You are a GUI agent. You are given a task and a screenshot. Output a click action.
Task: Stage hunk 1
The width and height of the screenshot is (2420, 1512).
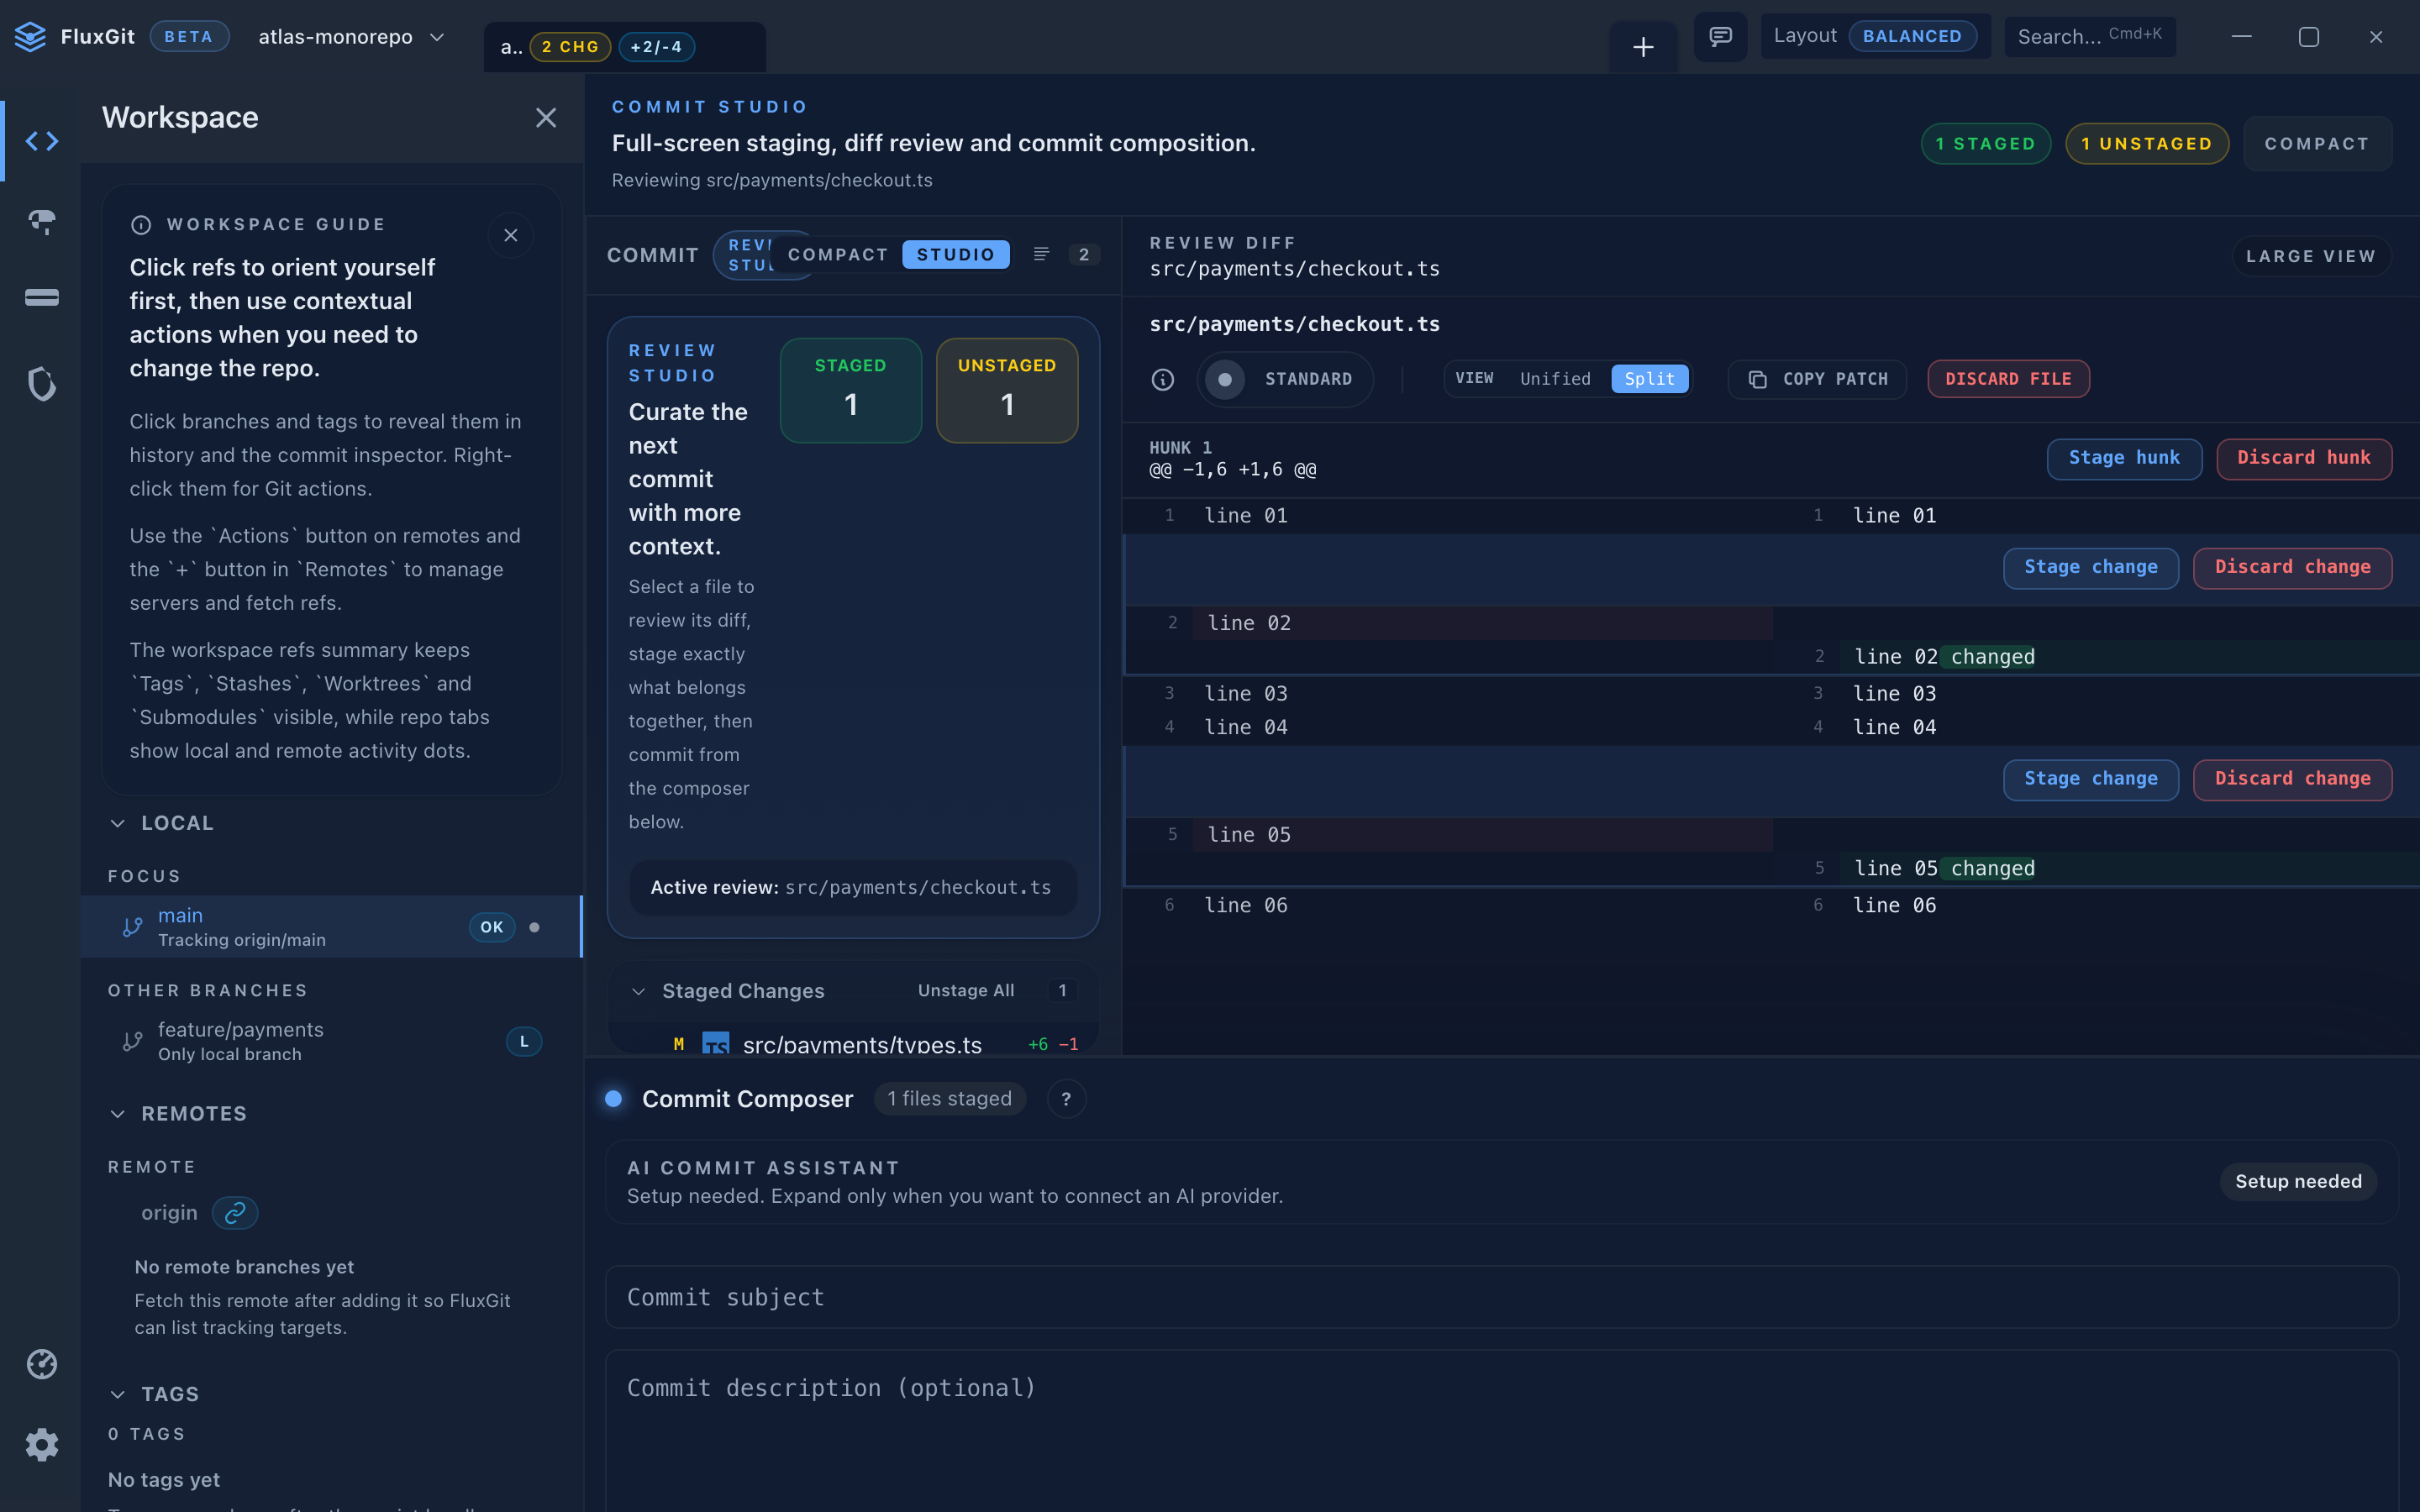tap(2124, 458)
